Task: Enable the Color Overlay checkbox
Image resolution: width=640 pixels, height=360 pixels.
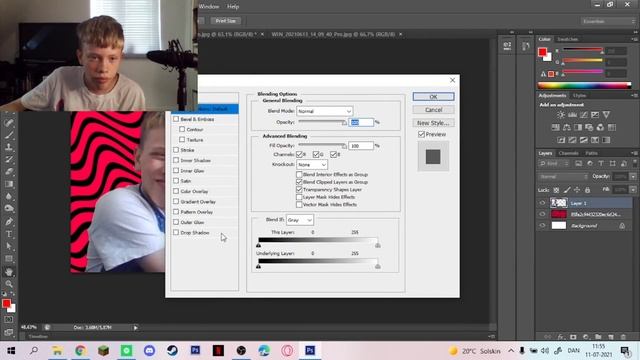Action: click(176, 191)
